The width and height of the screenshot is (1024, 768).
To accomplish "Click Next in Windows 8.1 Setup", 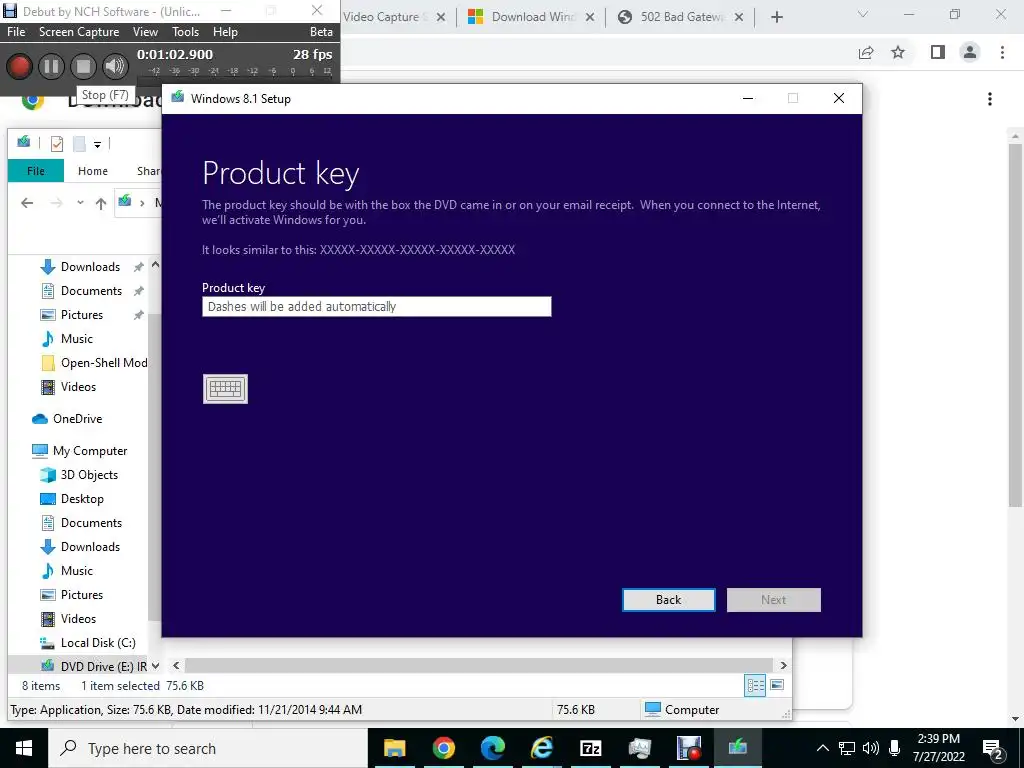I will (773, 600).
